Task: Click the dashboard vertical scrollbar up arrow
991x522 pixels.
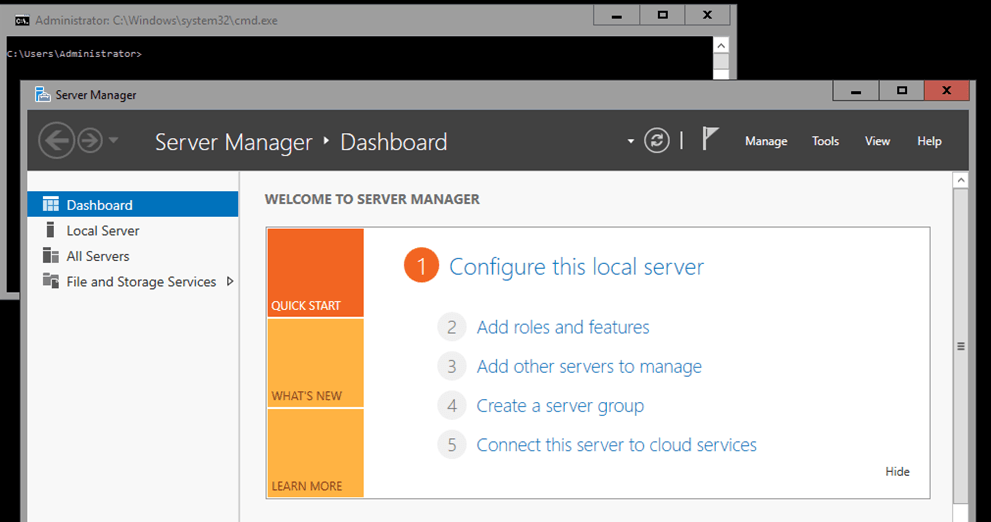Action: pyautogui.click(x=960, y=181)
